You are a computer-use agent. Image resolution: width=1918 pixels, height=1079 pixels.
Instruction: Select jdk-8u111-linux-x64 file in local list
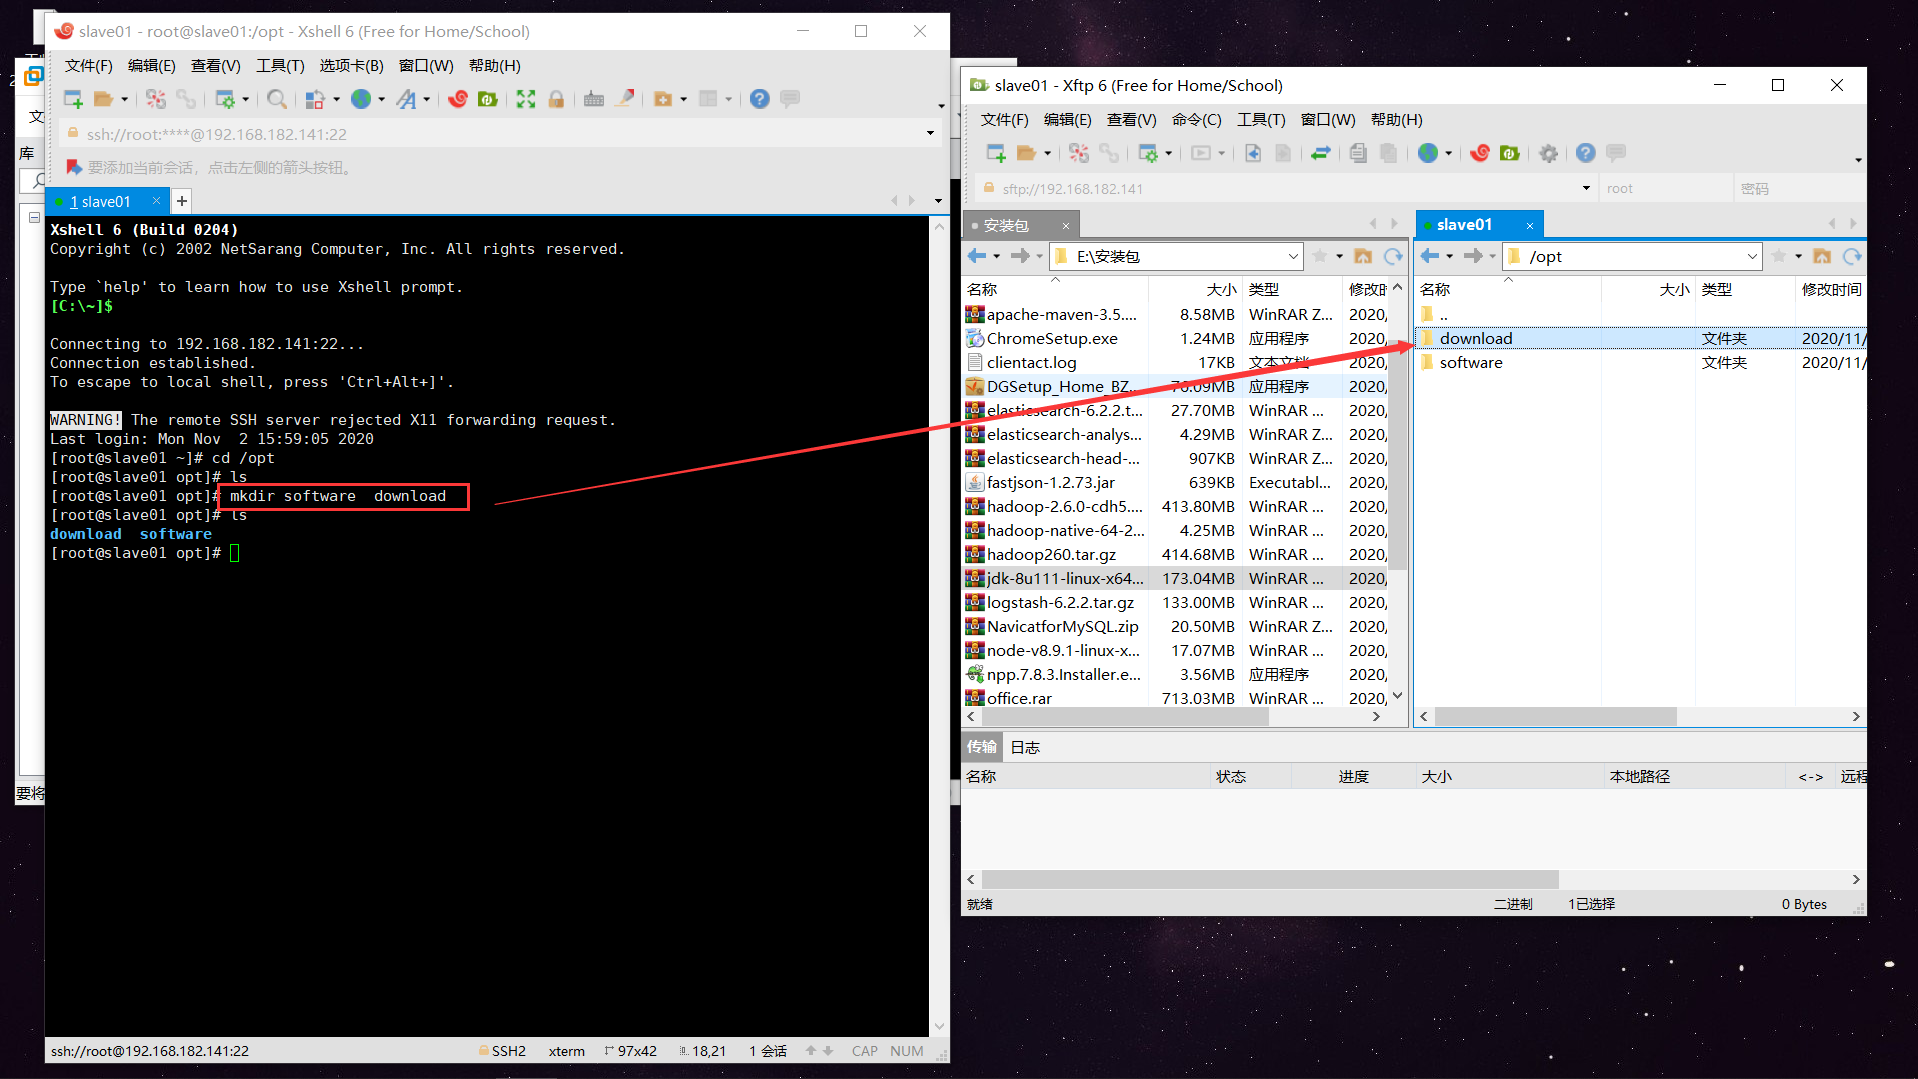tap(1176, 578)
